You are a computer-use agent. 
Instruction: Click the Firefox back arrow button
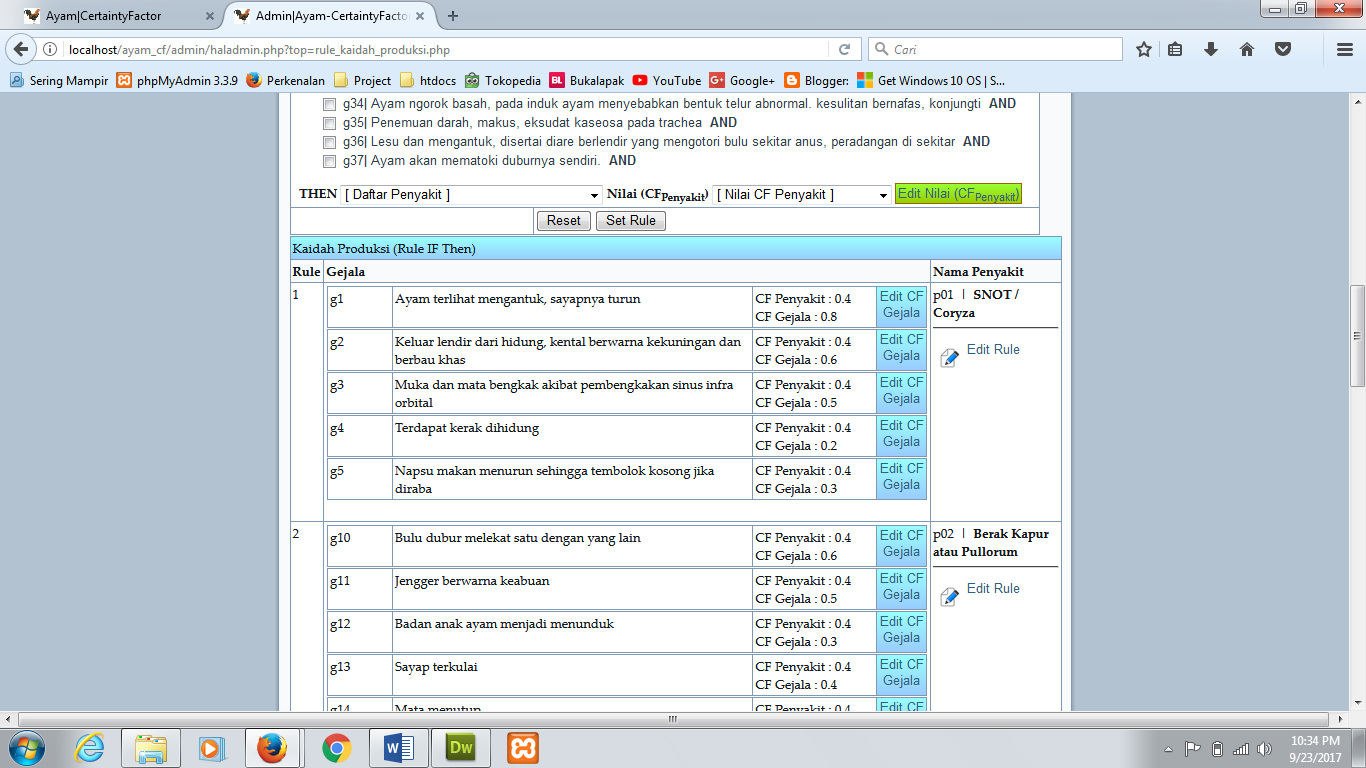point(20,49)
